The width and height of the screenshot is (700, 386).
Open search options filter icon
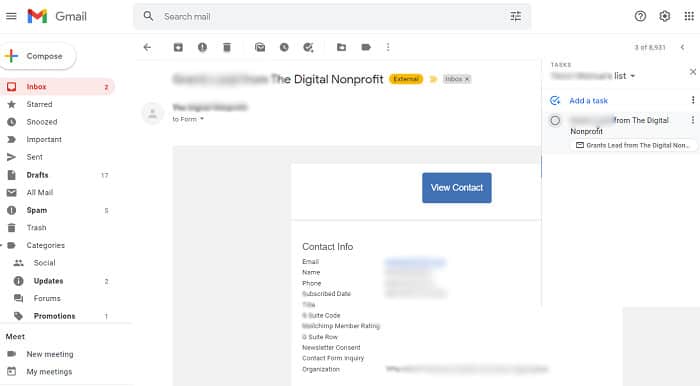point(516,17)
